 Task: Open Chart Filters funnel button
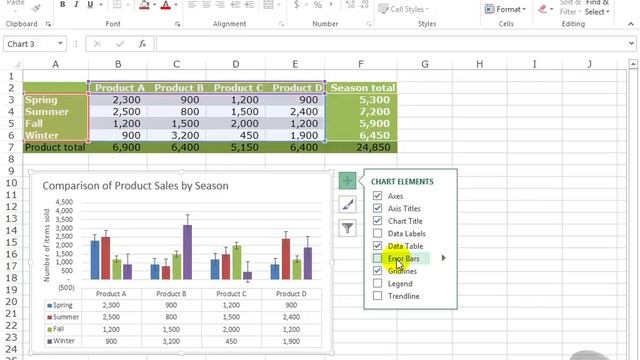[347, 228]
